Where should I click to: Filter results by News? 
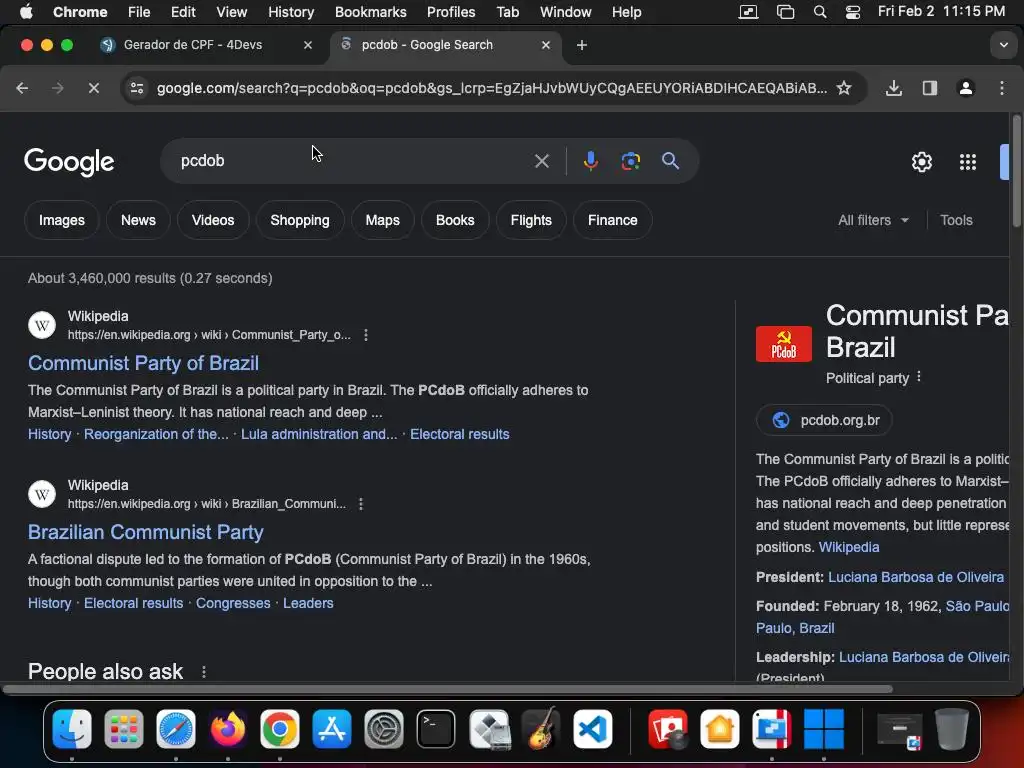[x=138, y=220]
